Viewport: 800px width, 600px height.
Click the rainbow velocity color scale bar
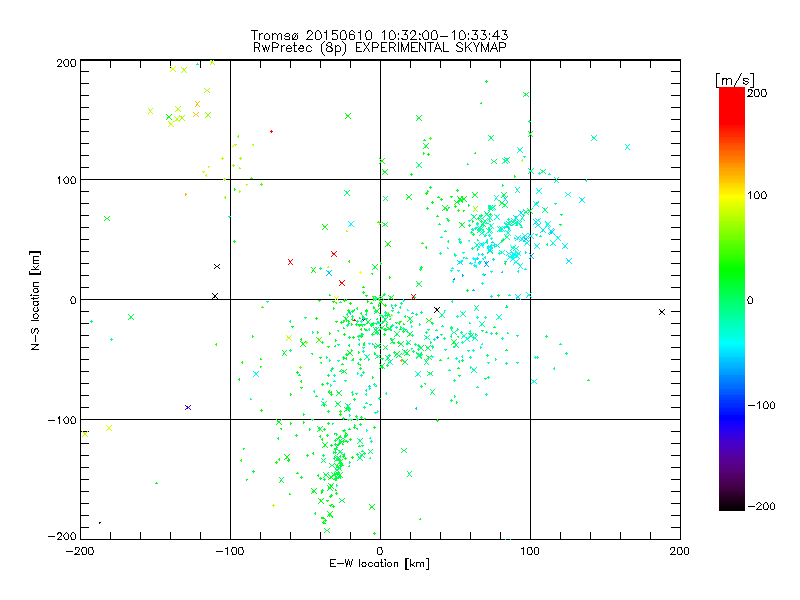(x=732, y=299)
